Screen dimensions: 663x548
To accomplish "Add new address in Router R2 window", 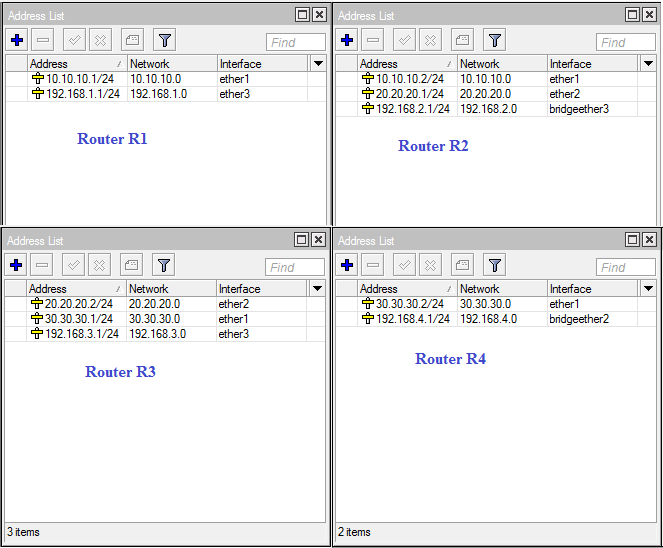I will pos(347,40).
